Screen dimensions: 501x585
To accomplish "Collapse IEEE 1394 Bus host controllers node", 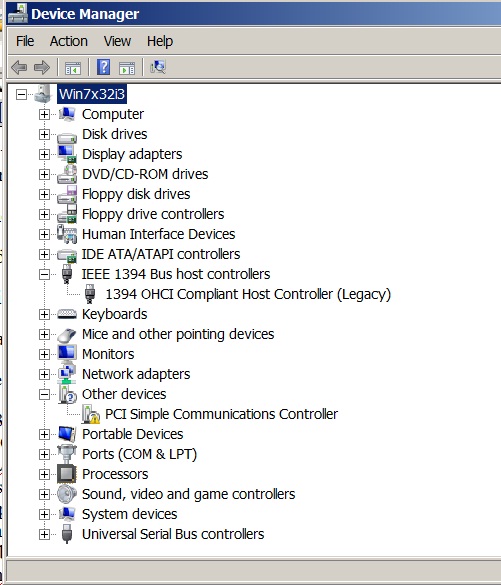I will (x=44, y=274).
